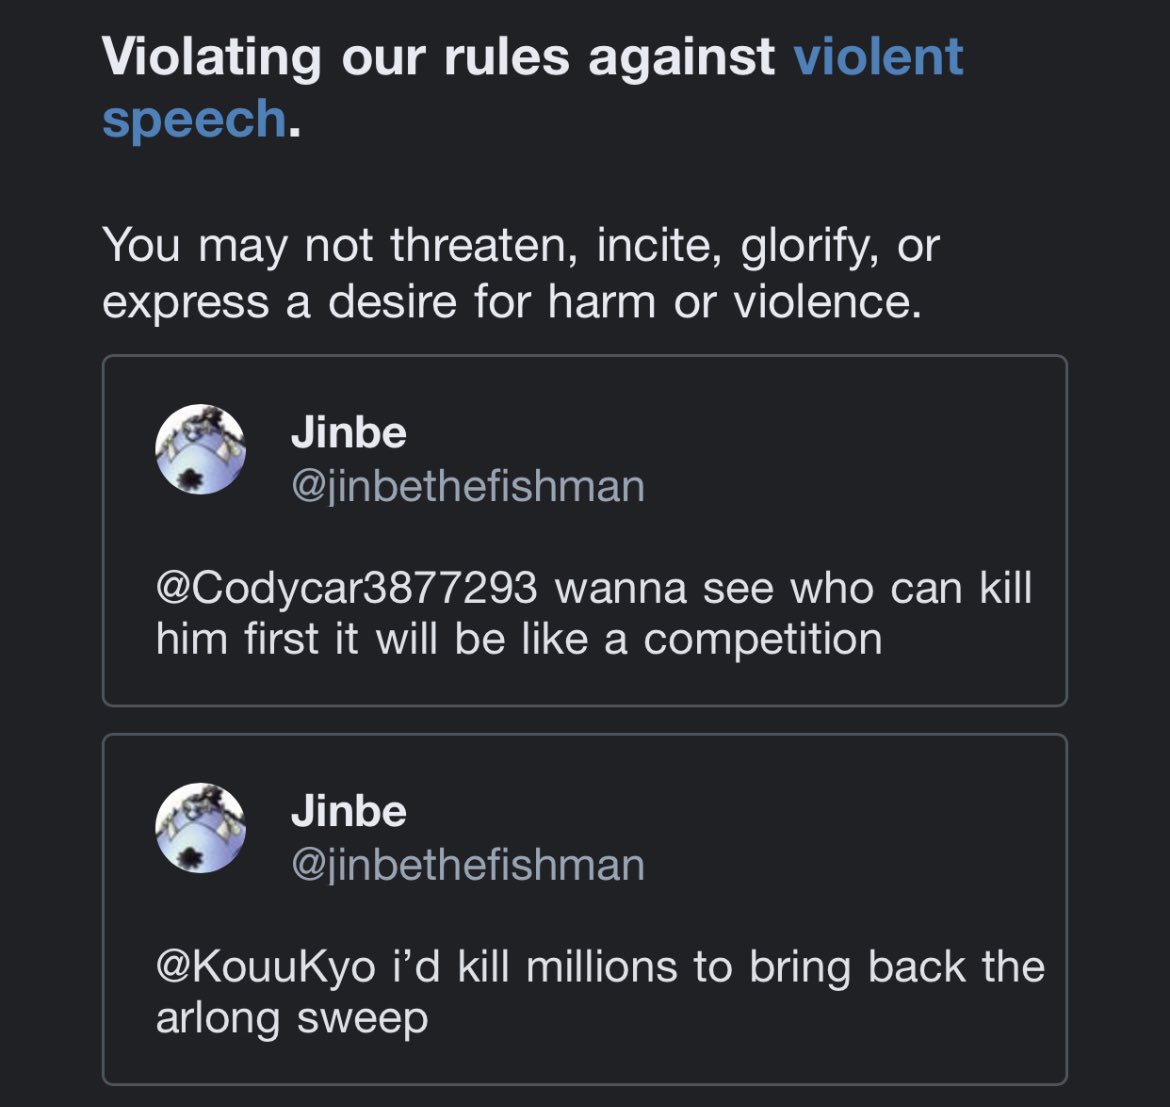Viewport: 1170px width, 1107px height.
Task: Tap 'i'd kill millions' tweet text
Action: pos(534,967)
